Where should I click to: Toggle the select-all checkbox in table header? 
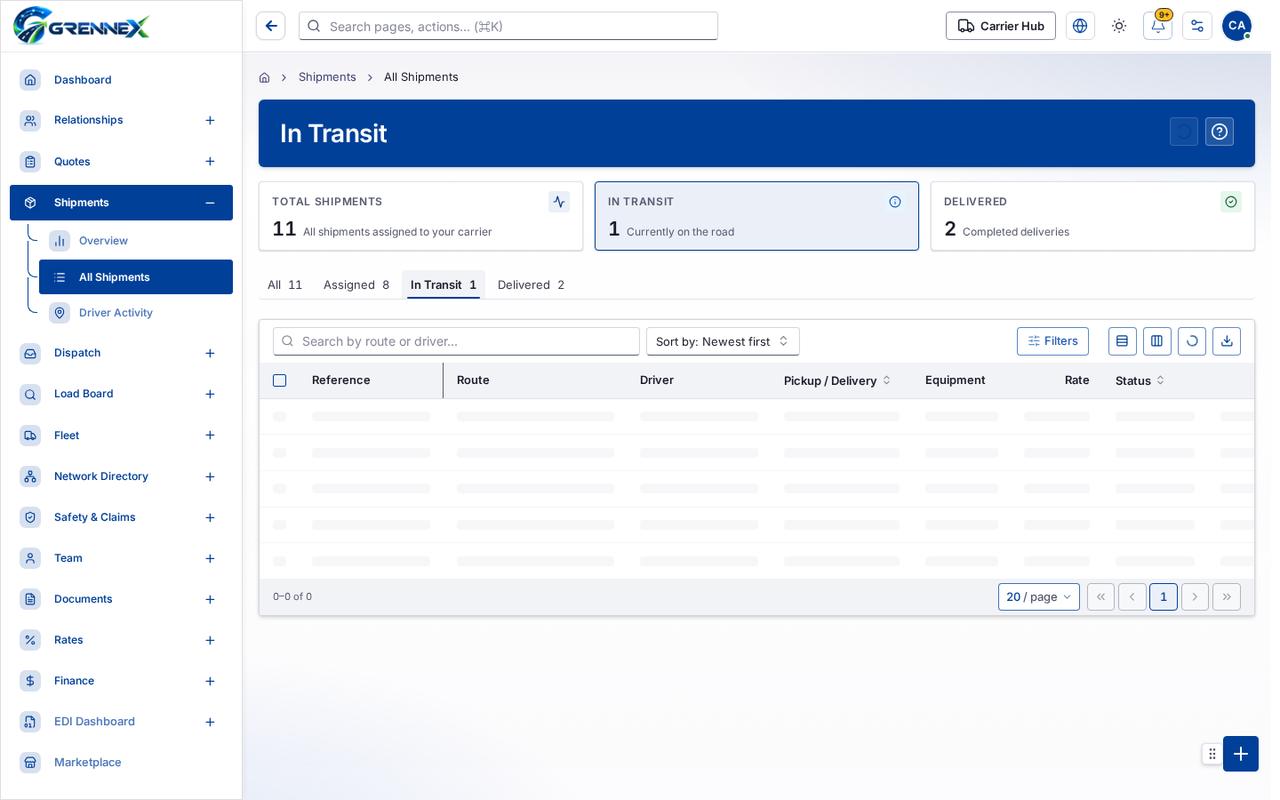click(x=280, y=381)
